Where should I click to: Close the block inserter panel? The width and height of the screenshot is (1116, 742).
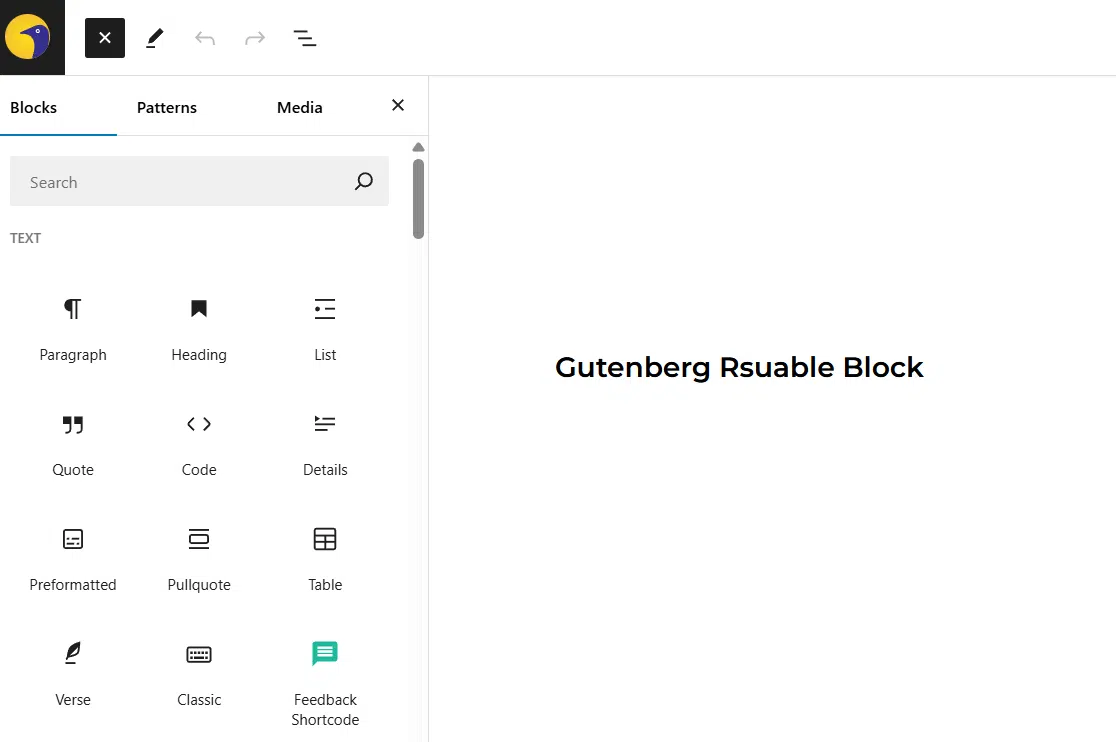pos(397,105)
